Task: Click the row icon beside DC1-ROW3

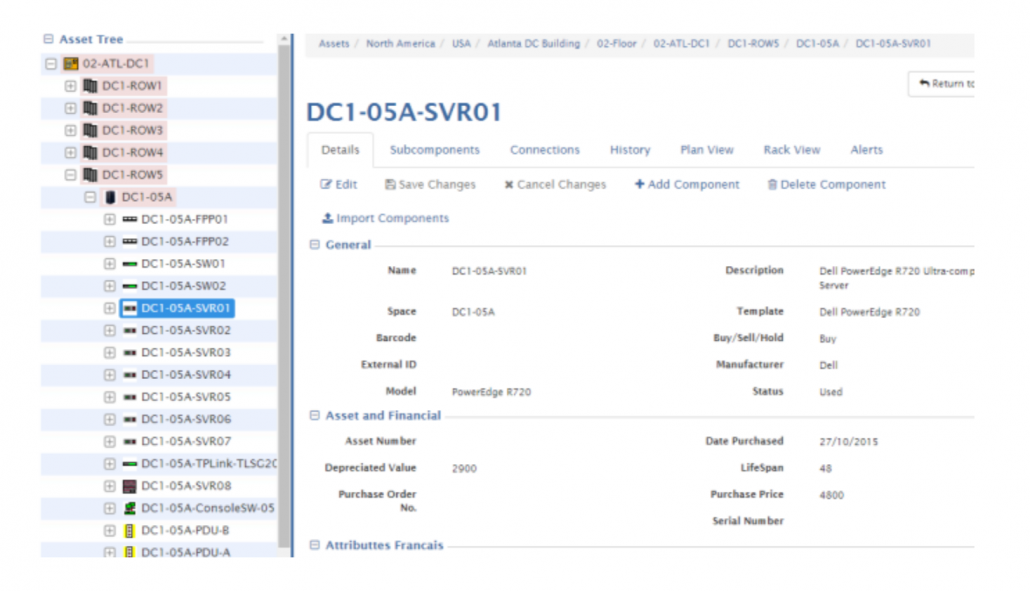Action: (90, 131)
